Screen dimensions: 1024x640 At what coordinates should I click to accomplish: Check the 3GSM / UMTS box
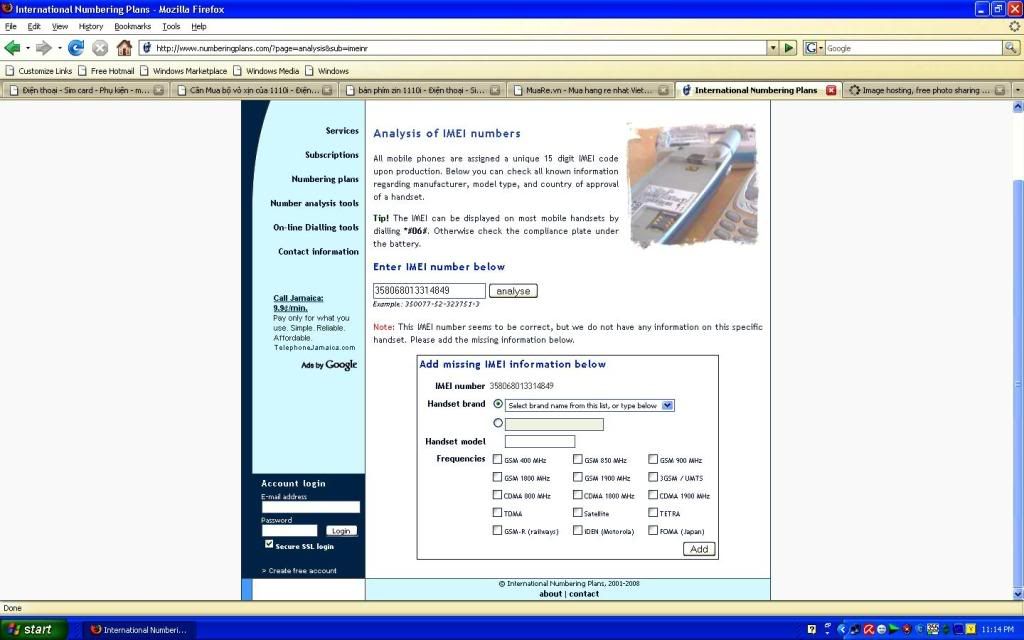(653, 477)
